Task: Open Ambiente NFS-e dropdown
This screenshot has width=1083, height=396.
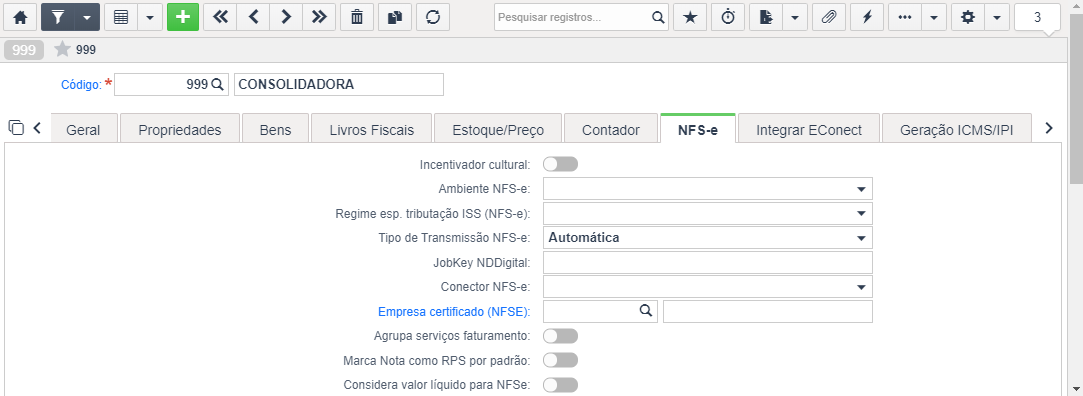Action: 708,189
